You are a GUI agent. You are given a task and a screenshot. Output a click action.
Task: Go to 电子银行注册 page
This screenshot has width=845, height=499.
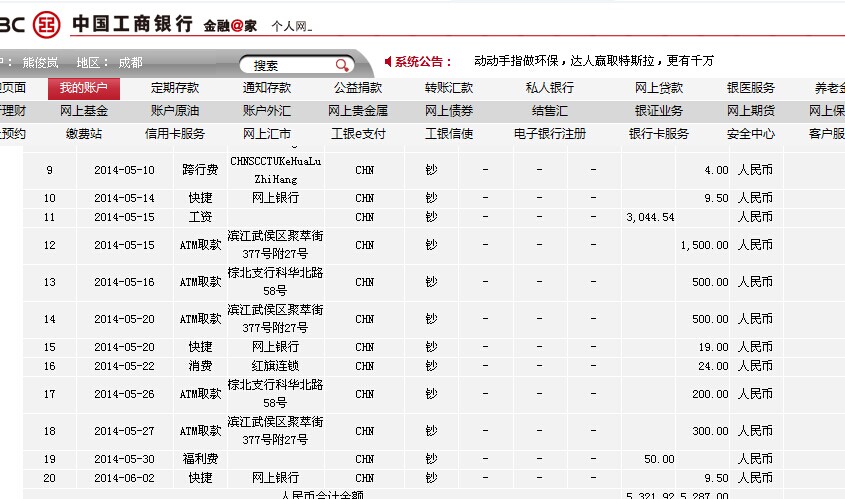click(x=550, y=134)
